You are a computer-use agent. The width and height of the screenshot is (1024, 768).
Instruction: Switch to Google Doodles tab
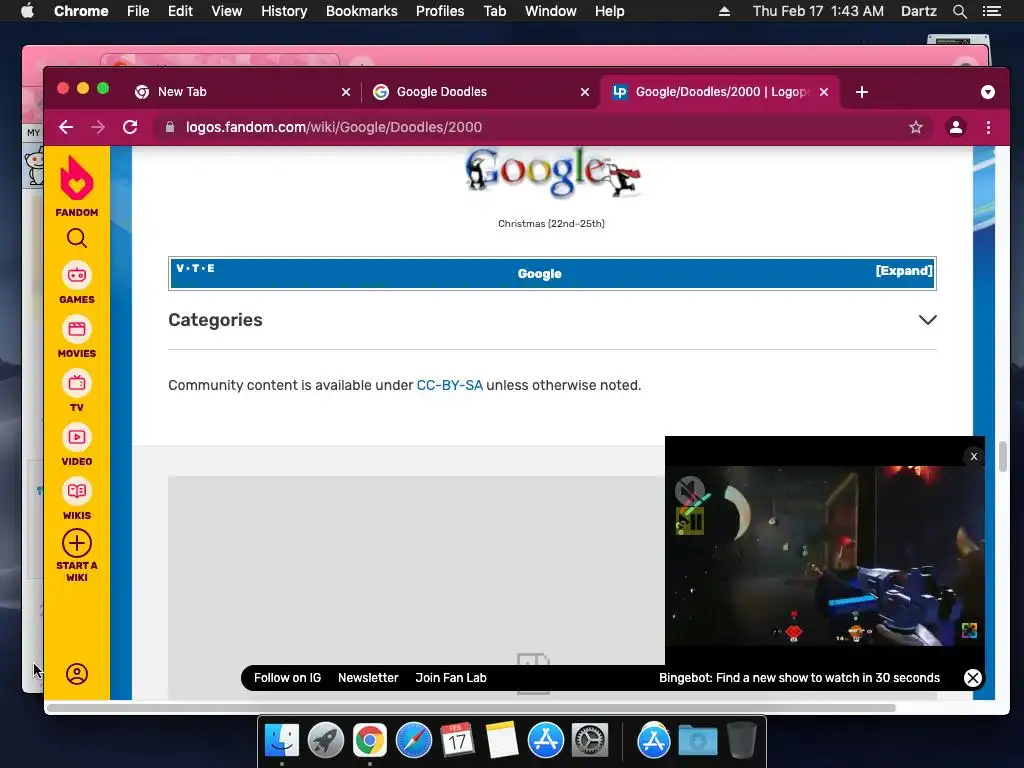[480, 92]
